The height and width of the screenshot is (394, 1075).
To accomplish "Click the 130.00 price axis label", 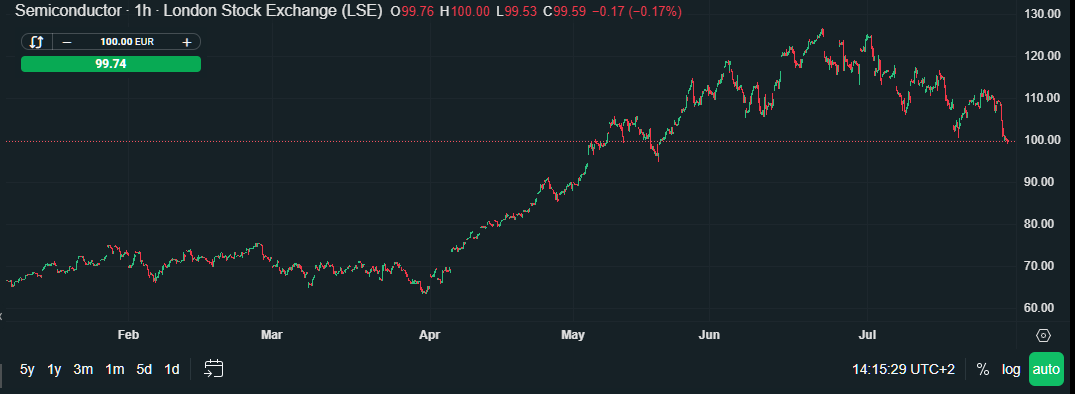I will [1042, 14].
